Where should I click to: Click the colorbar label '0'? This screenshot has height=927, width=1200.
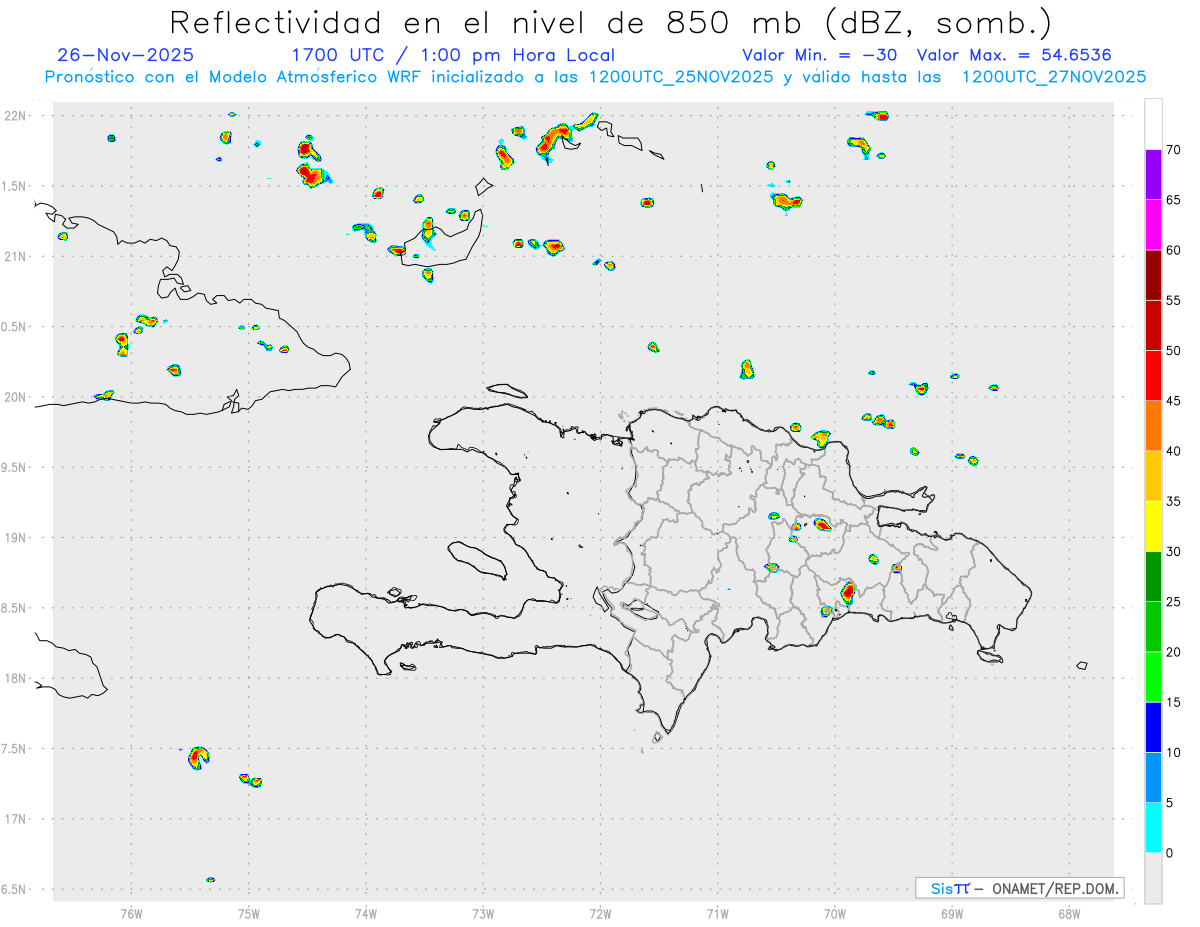coord(1169,853)
